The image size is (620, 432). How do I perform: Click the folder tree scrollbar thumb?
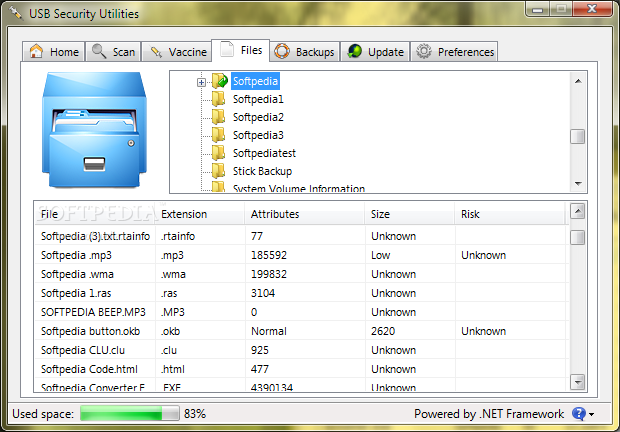pos(578,137)
